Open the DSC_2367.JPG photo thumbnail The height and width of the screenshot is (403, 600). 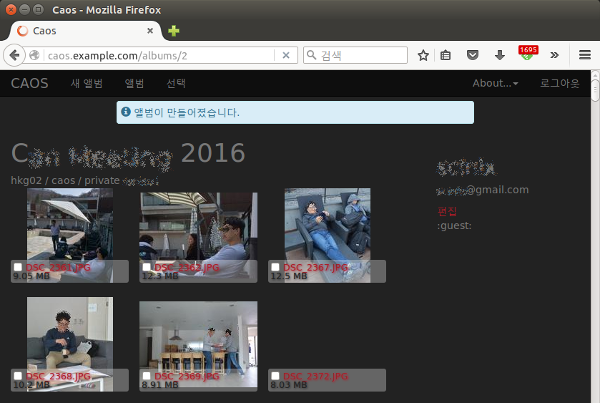327,225
